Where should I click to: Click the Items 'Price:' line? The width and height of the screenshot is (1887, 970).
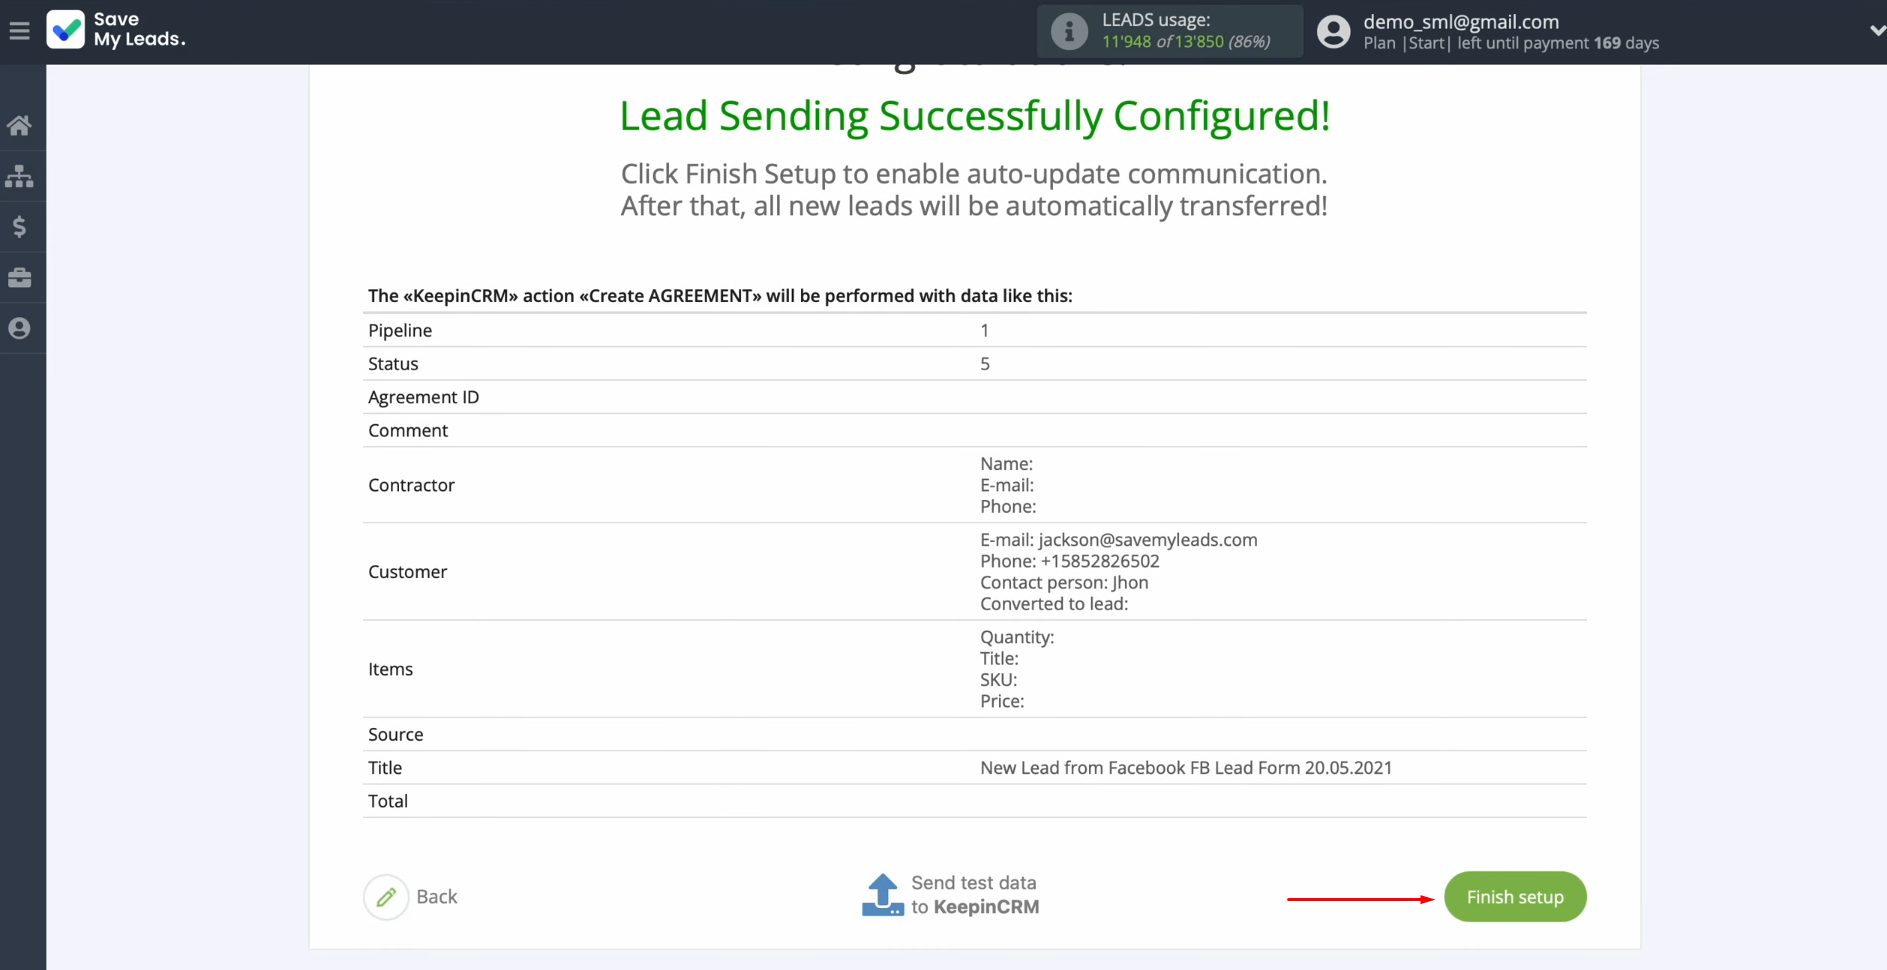pyautogui.click(x=1002, y=701)
